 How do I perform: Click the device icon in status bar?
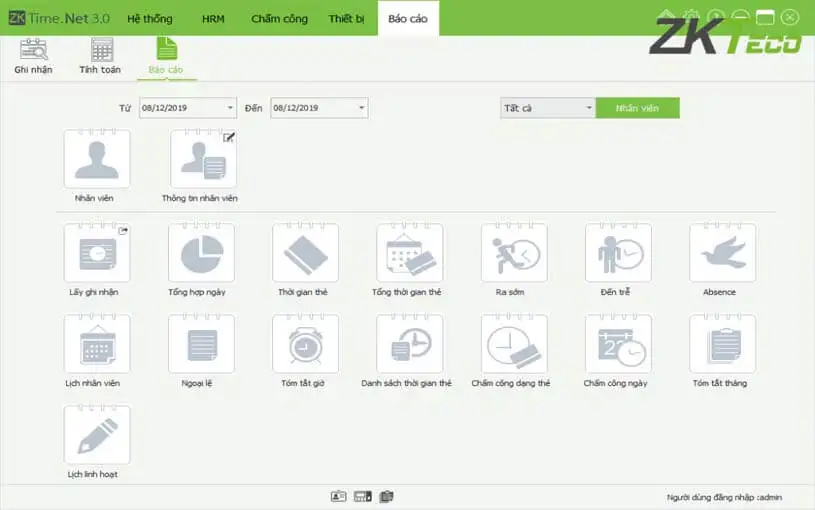363,496
